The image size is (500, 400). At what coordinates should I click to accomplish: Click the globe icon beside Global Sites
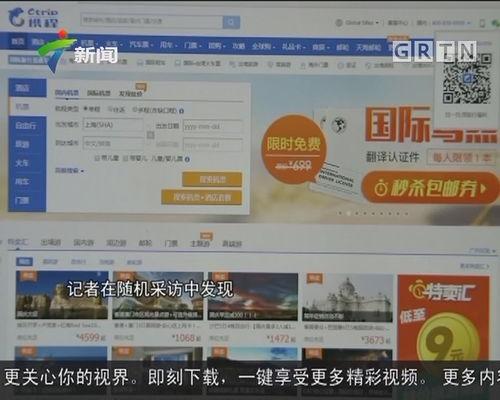pyautogui.click(x=339, y=23)
